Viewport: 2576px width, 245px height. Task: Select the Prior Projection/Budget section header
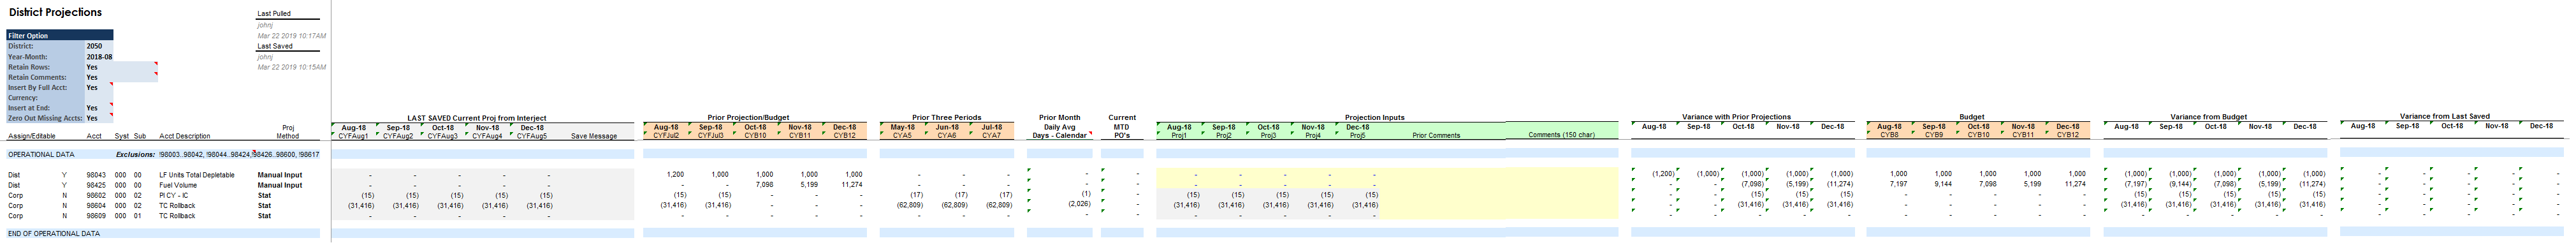pyautogui.click(x=748, y=118)
